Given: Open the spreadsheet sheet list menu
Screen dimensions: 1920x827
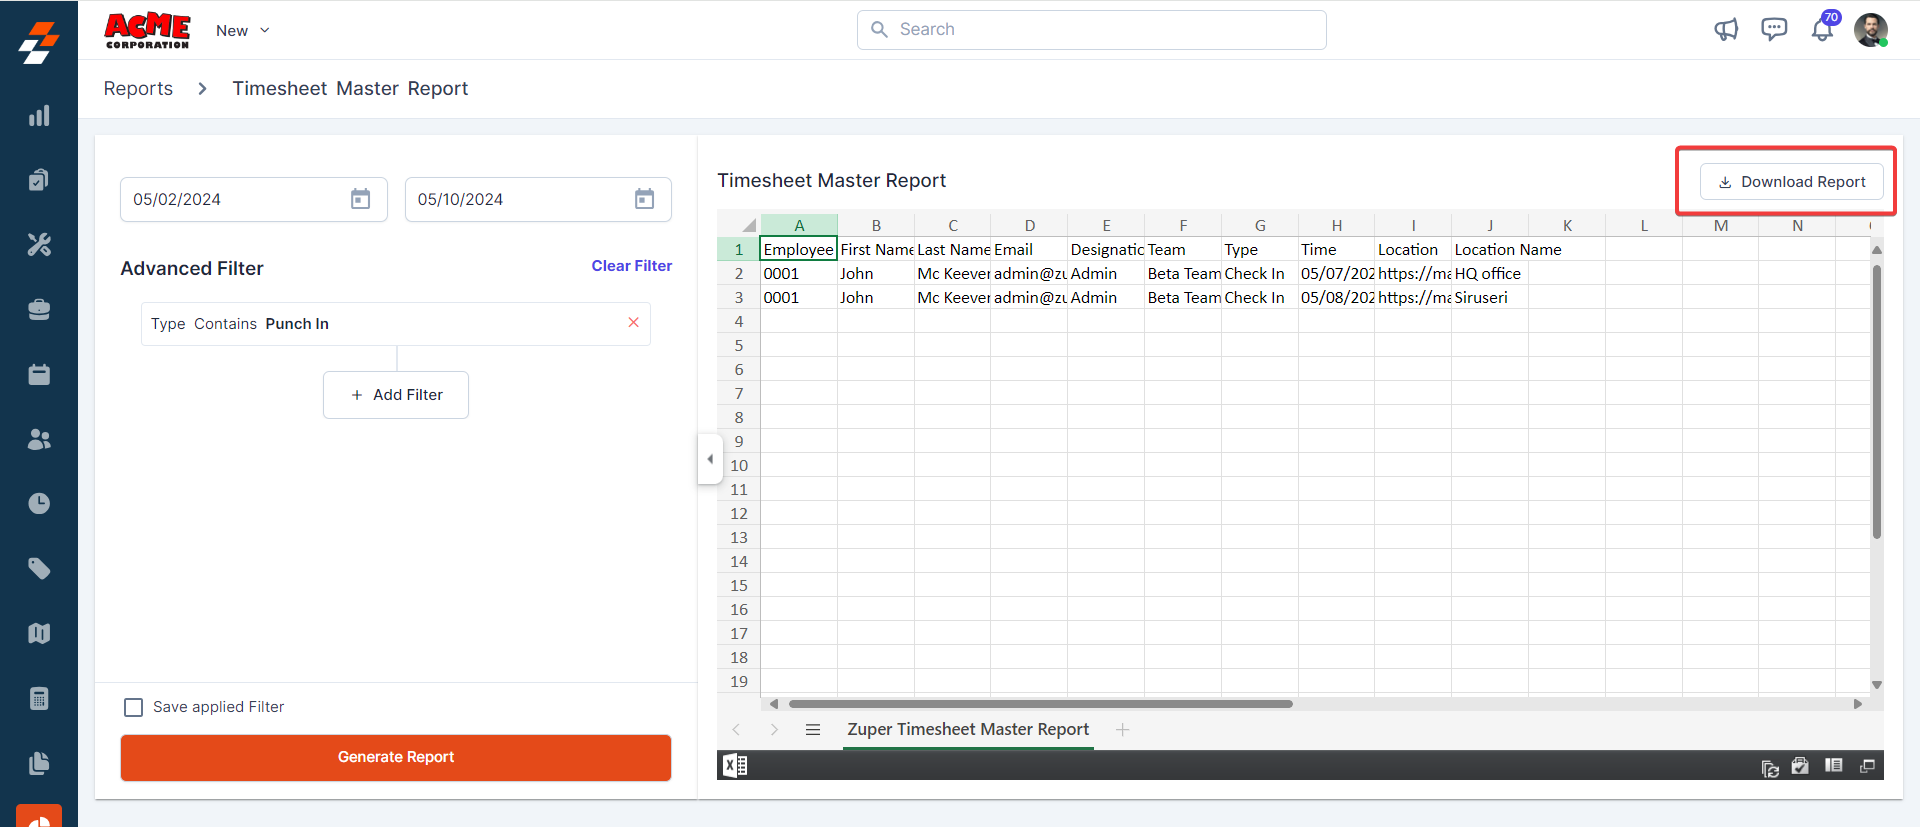Looking at the screenshot, I should (813, 730).
